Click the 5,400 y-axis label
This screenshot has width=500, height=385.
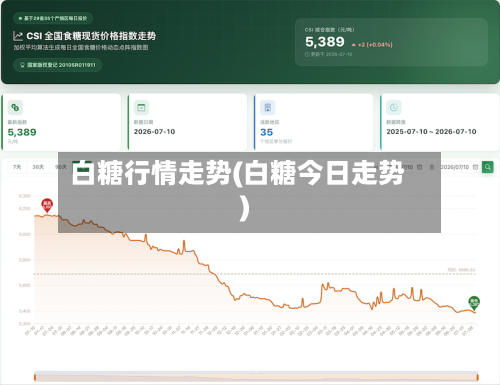coord(25,311)
